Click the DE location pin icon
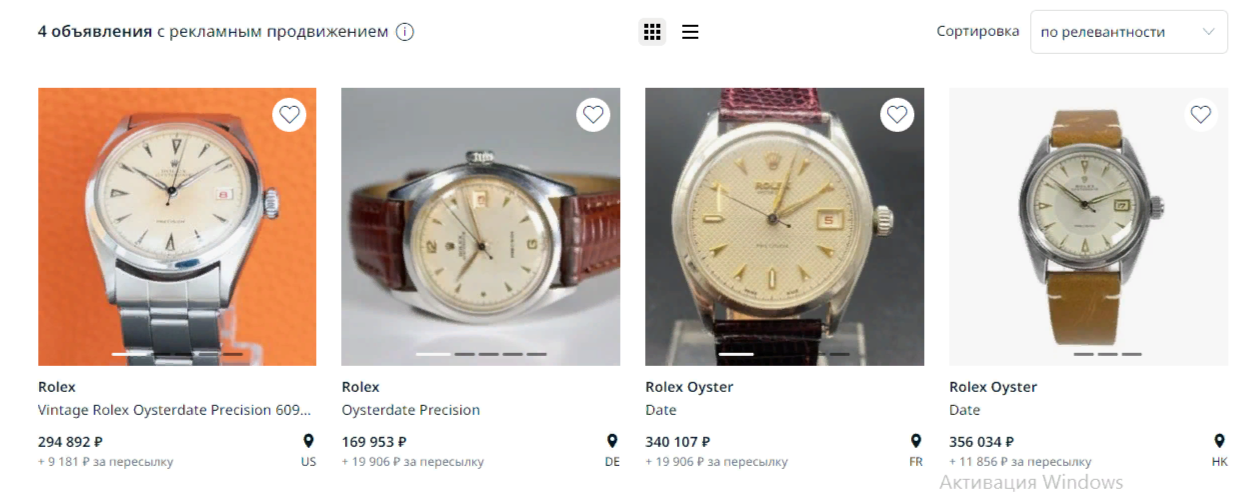The width and height of the screenshot is (1241, 492). [612, 441]
